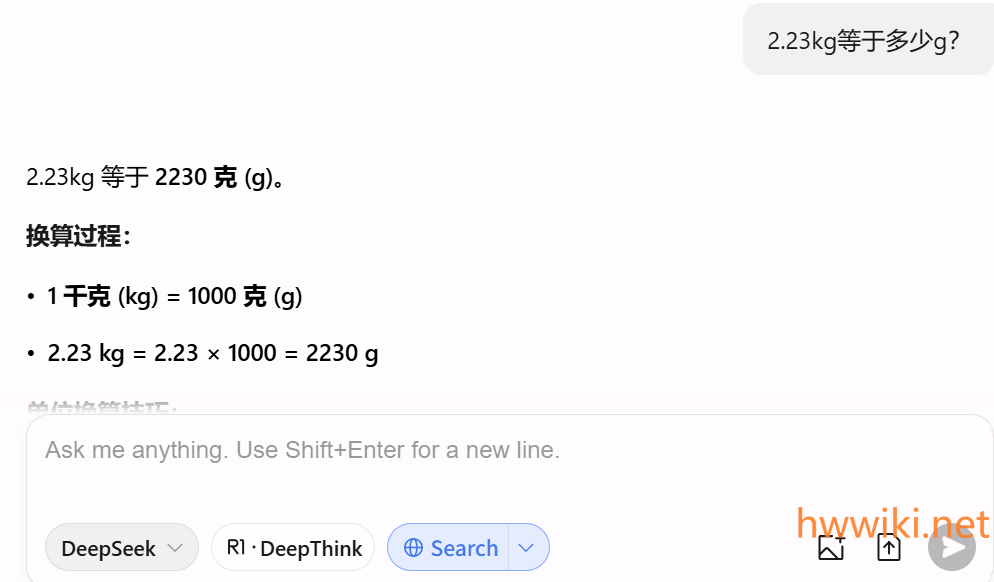Click the '换算过程' heading
This screenshot has height=582, width=994.
[78, 237]
